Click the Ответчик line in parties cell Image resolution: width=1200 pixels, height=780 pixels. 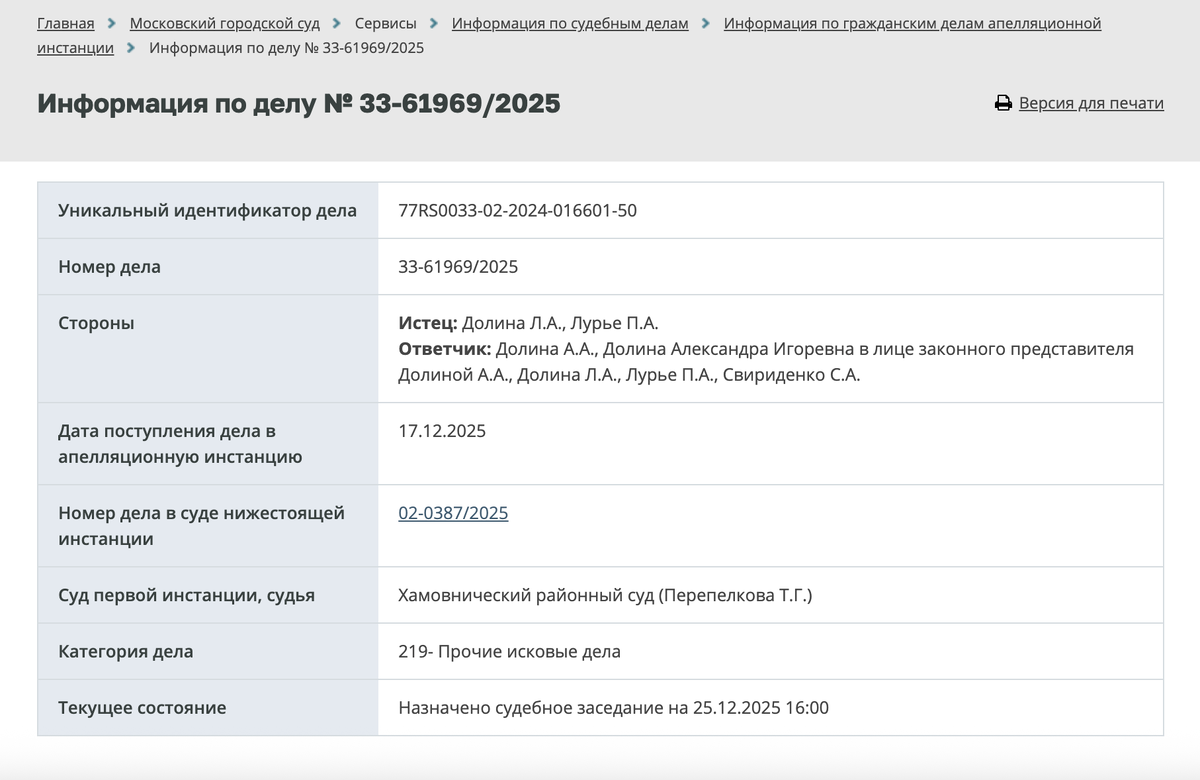coord(766,362)
